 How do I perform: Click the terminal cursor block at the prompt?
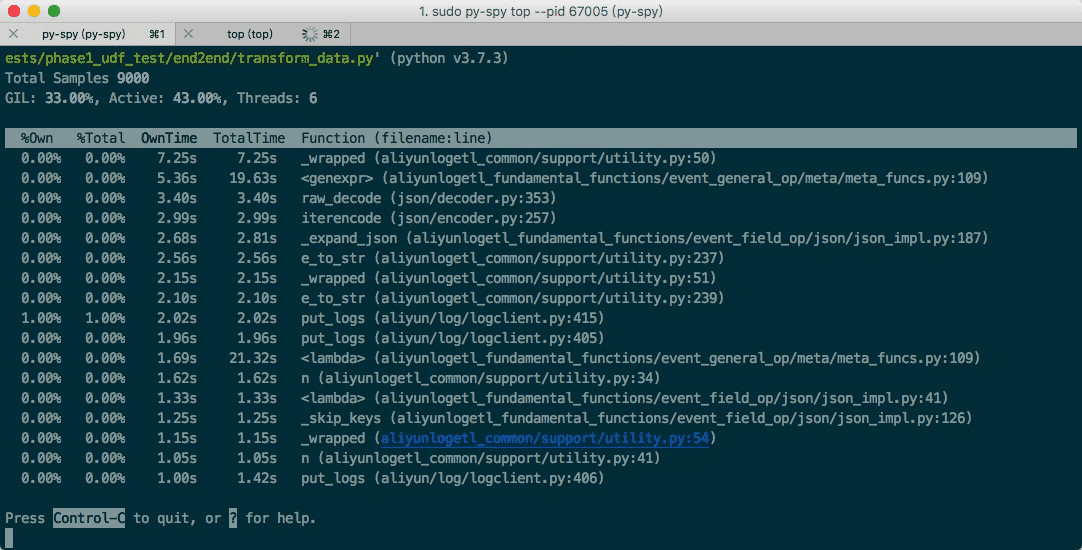click(9, 538)
